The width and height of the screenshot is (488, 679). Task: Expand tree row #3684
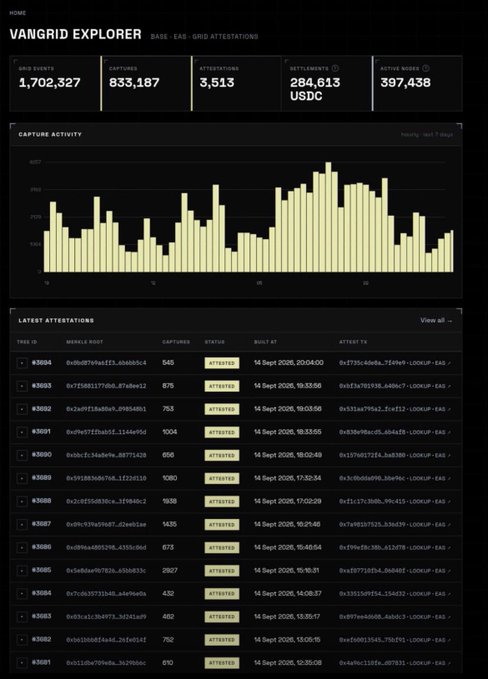[22, 594]
